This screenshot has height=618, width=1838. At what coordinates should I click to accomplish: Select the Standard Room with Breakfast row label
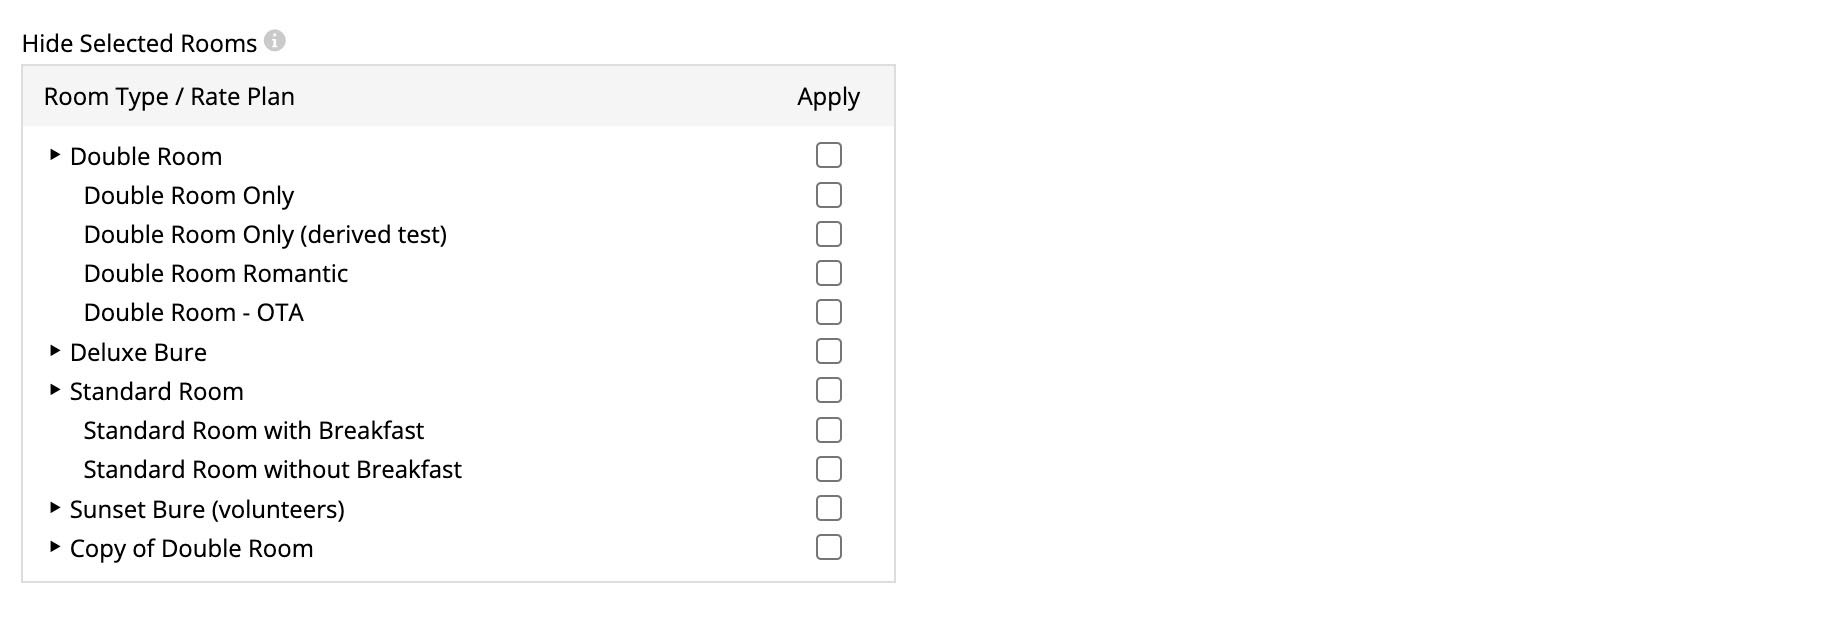[254, 430]
